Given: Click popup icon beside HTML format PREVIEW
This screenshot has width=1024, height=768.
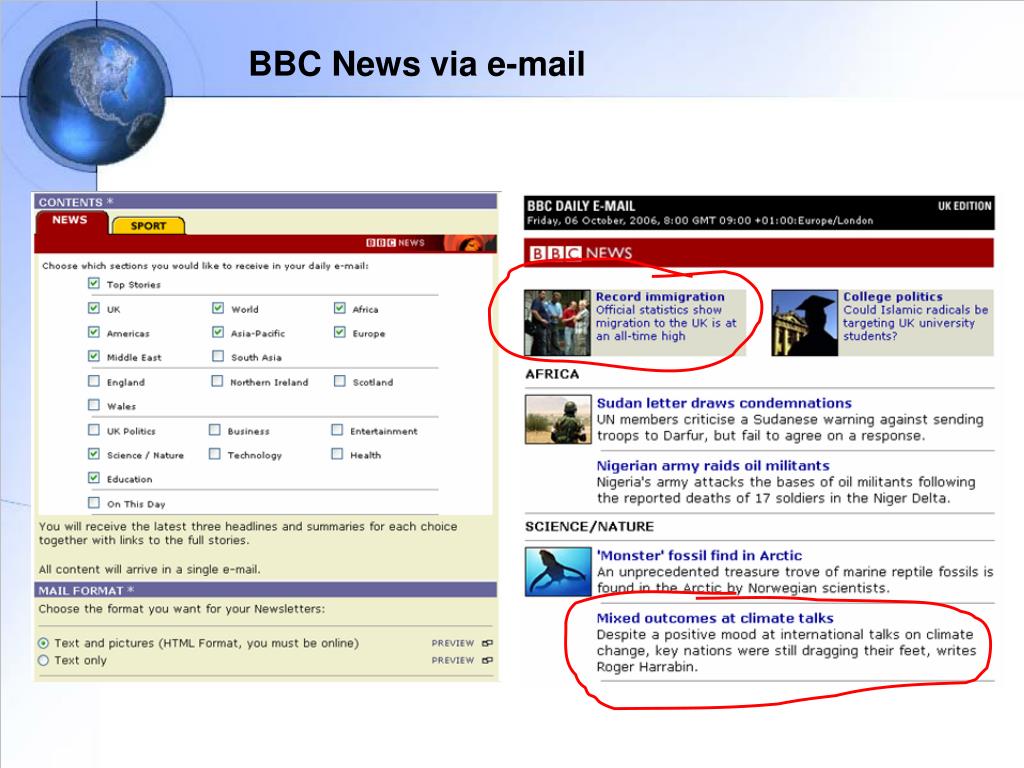Looking at the screenshot, I should [x=487, y=643].
